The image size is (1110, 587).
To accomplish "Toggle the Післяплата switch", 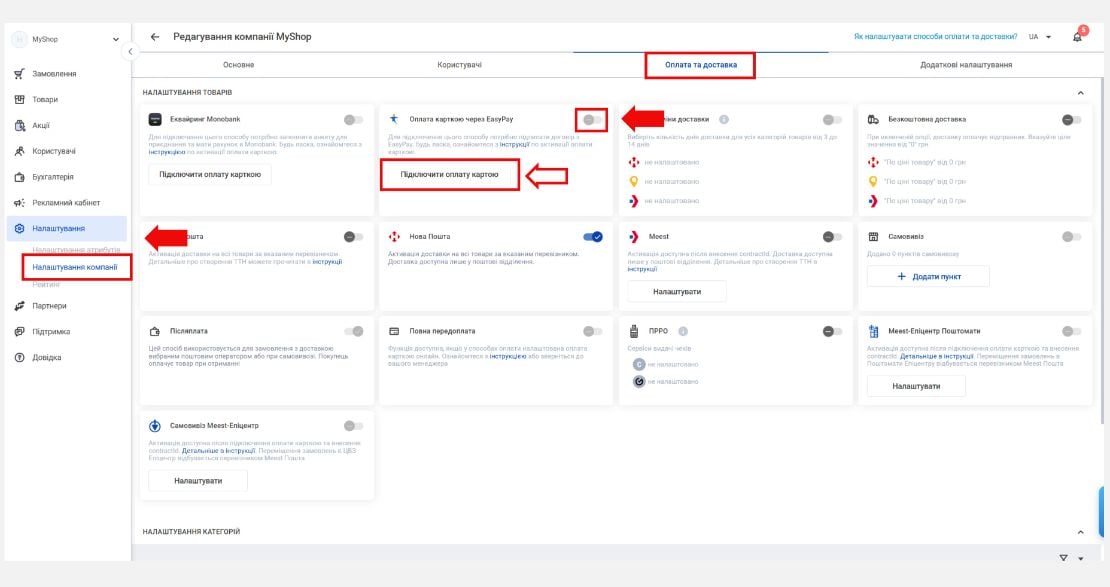I will 353,331.
